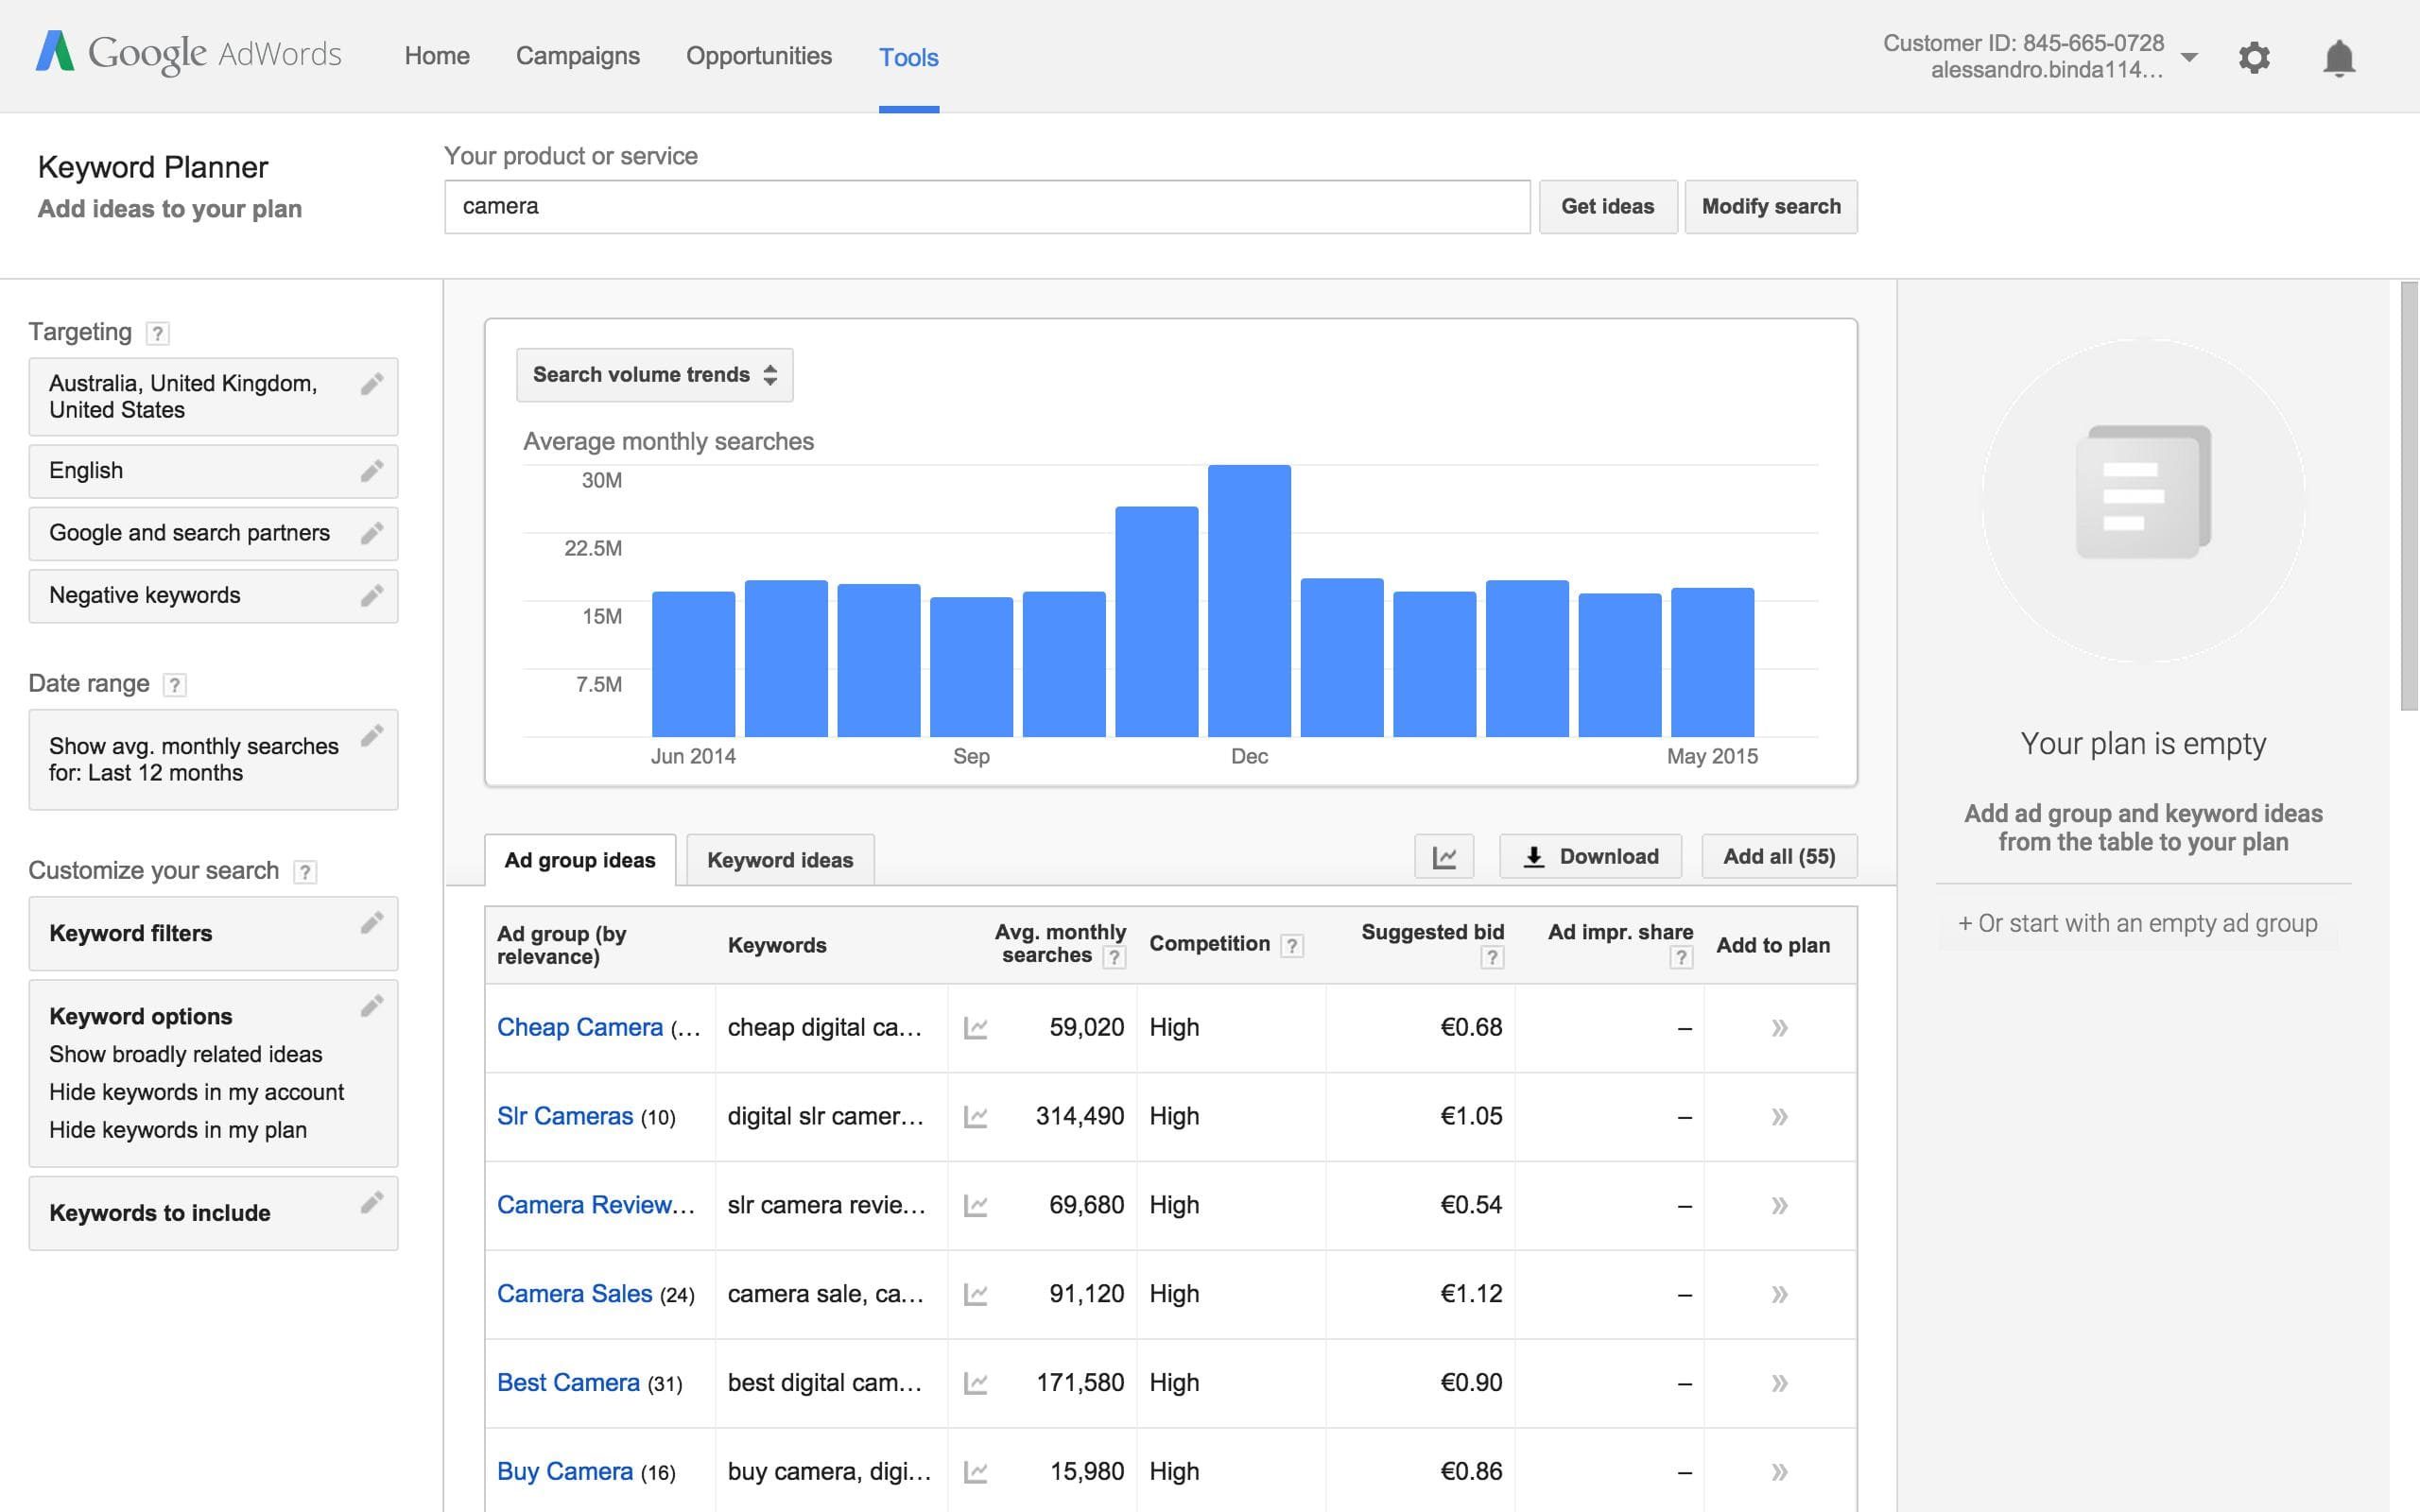The width and height of the screenshot is (2420, 1512).
Task: Switch to the Keyword ideas tab
Action: [780, 859]
